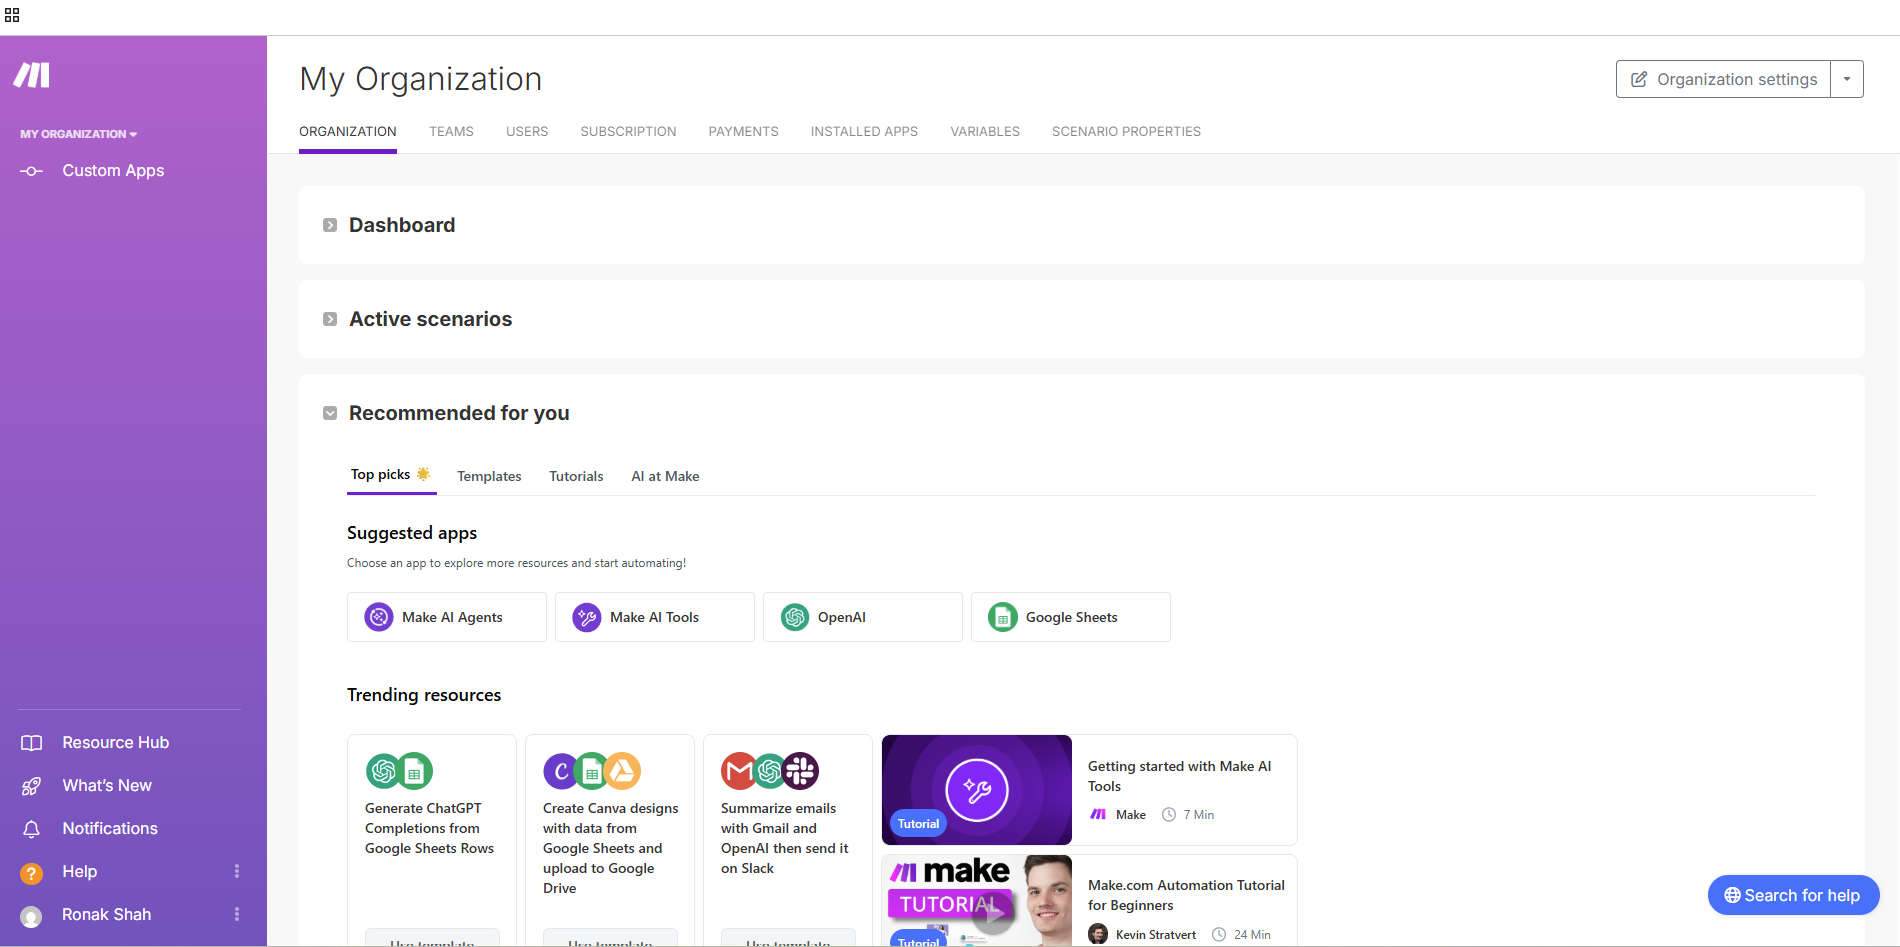Click the Organization settings button

[1724, 79]
